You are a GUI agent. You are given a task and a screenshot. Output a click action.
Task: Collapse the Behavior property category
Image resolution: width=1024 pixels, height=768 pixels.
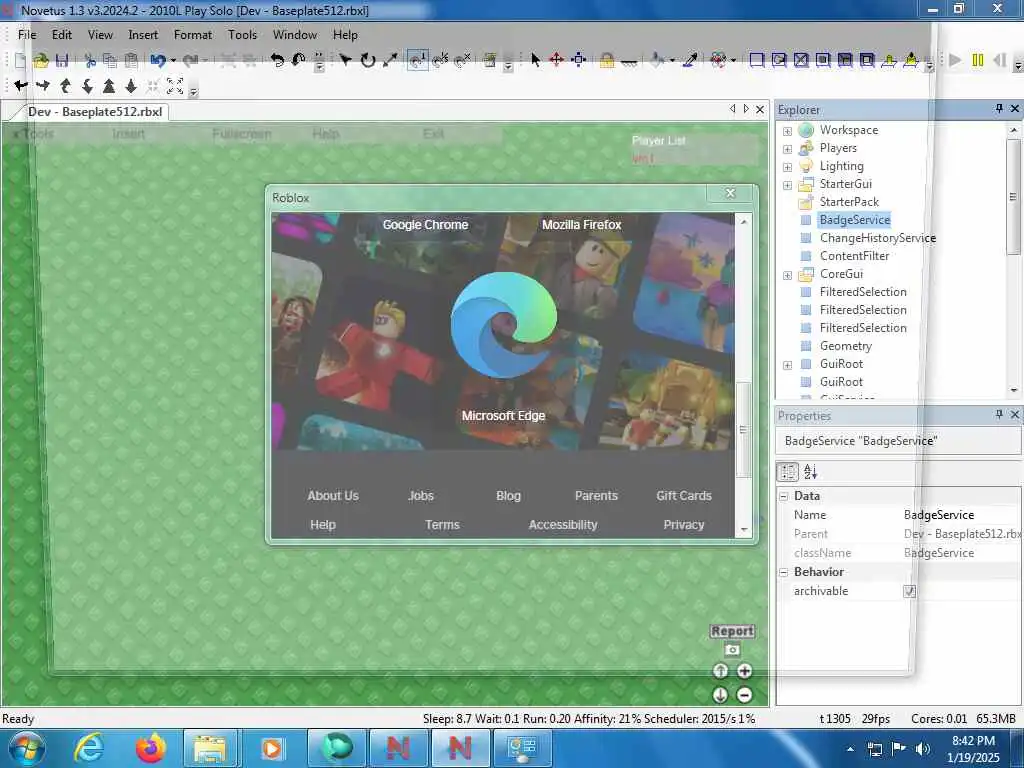tap(784, 572)
